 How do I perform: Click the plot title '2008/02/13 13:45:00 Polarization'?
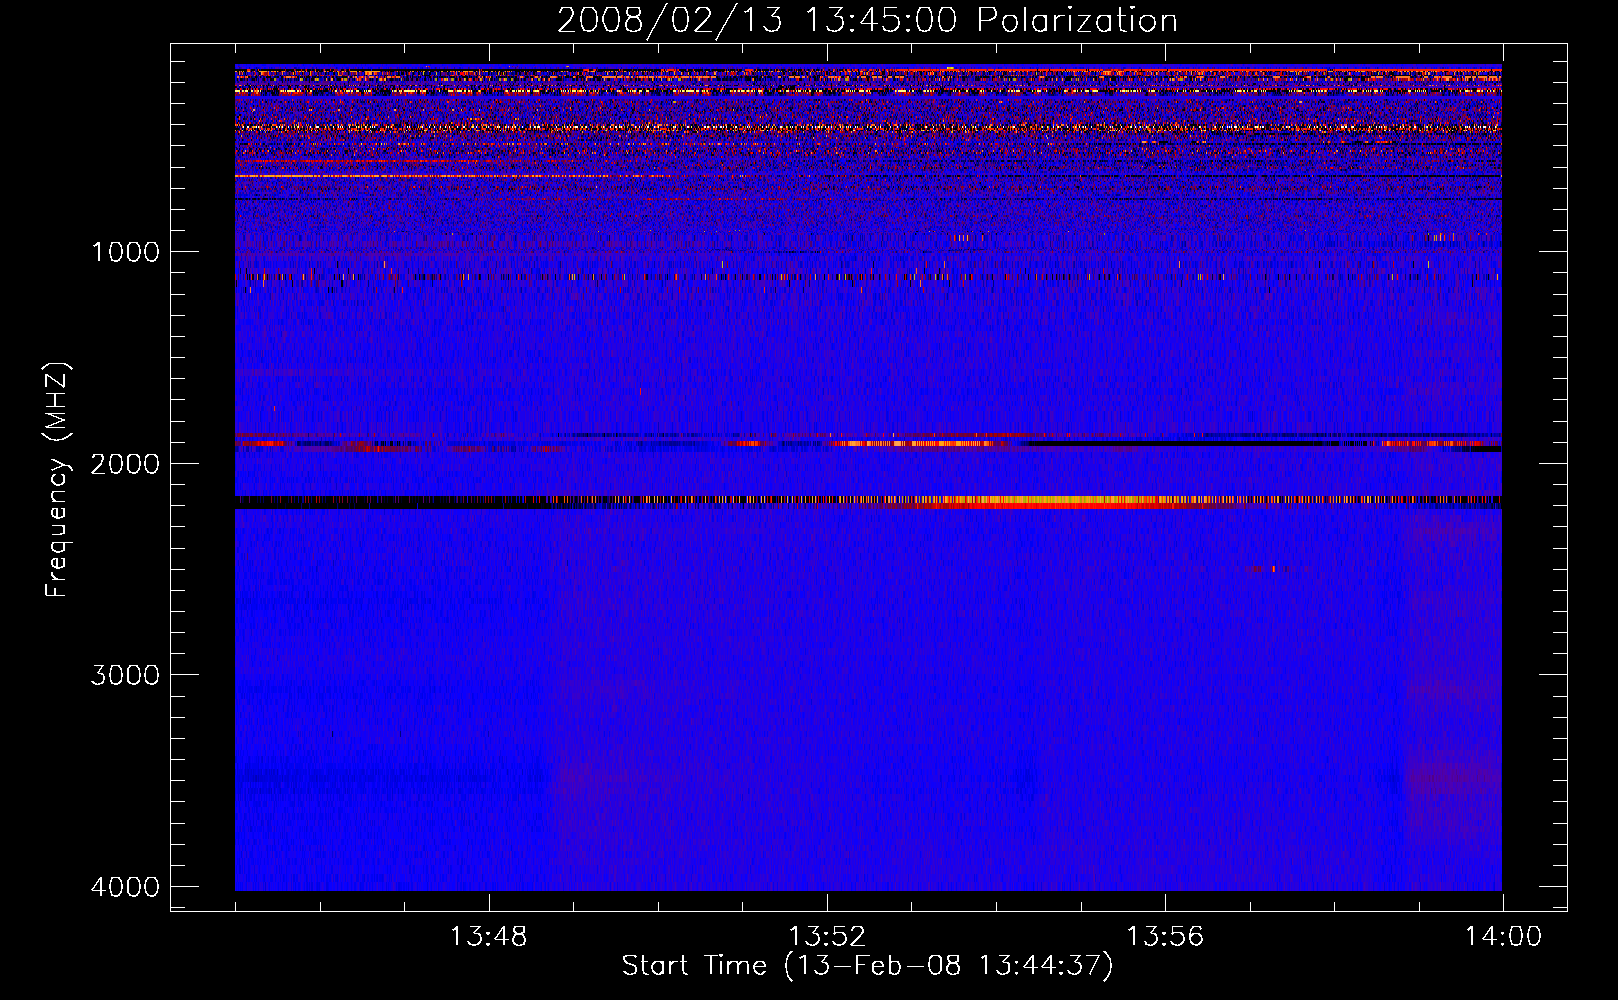[x=867, y=21]
